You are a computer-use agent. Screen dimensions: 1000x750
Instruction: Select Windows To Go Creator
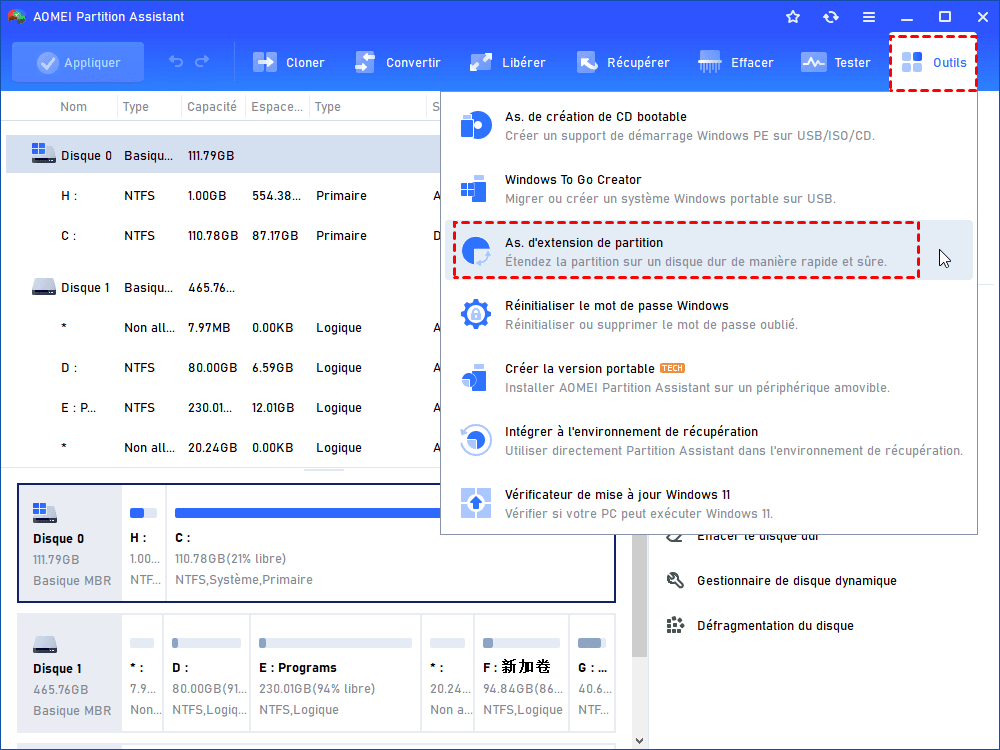pyautogui.click(x=709, y=189)
